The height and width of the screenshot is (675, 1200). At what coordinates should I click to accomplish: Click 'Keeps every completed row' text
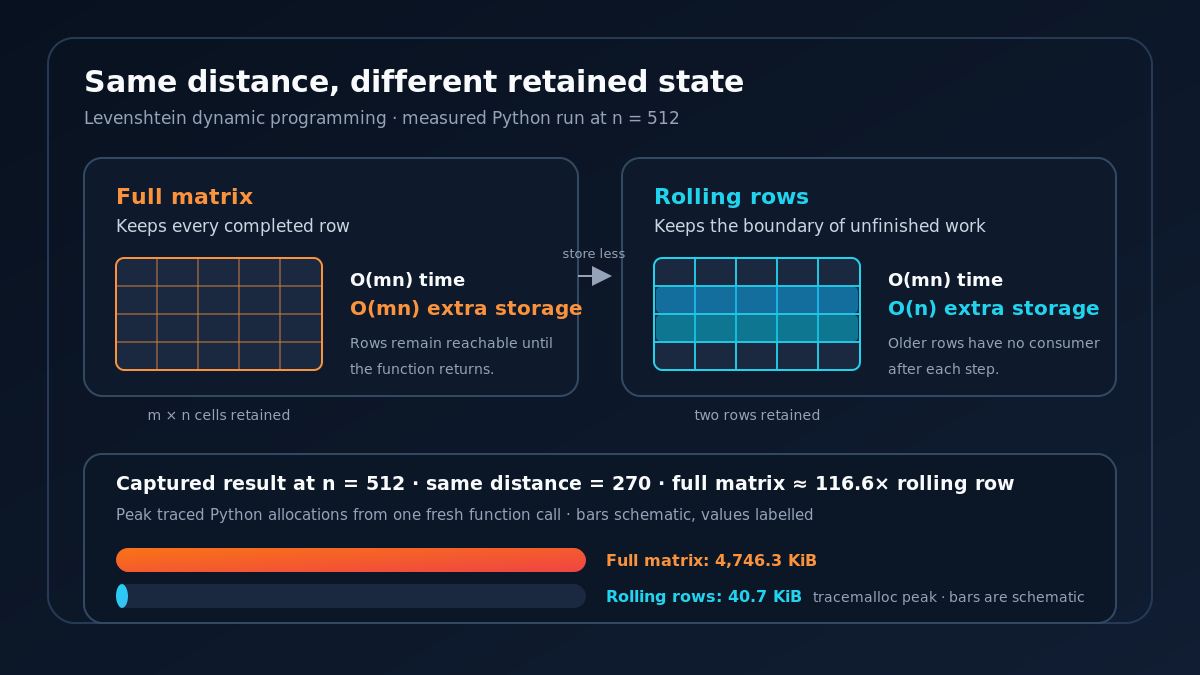click(x=233, y=227)
